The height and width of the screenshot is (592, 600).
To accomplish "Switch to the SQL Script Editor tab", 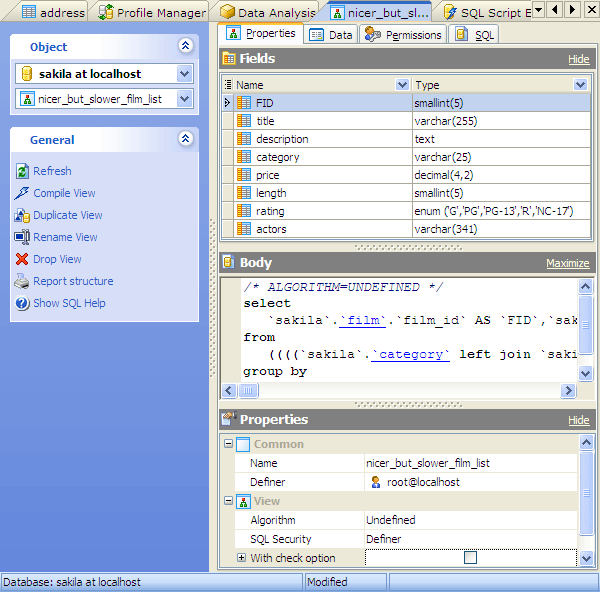I will tap(488, 13).
